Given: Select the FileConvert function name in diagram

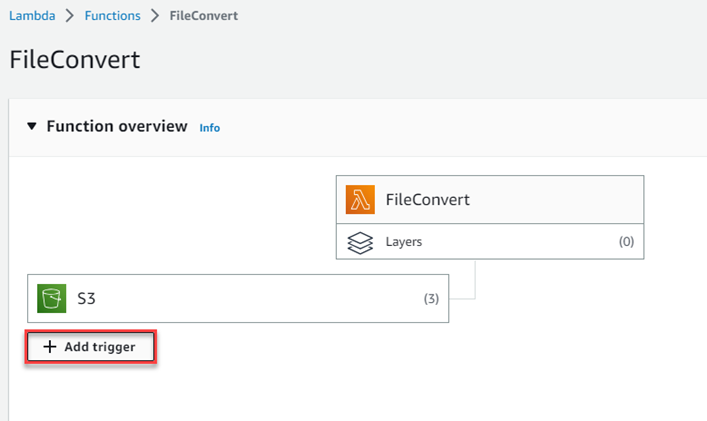Looking at the screenshot, I should pos(427,200).
